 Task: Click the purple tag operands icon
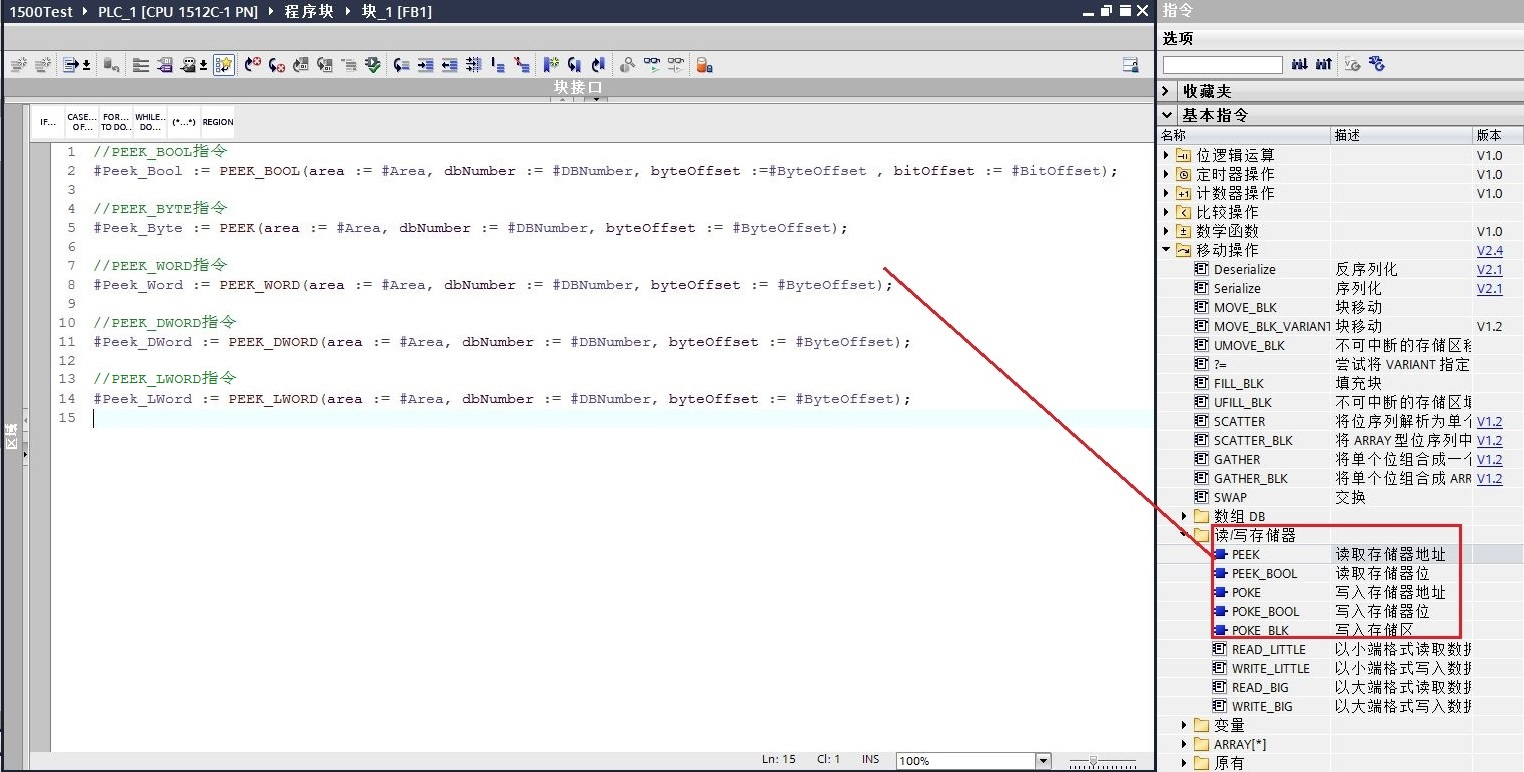(x=166, y=65)
